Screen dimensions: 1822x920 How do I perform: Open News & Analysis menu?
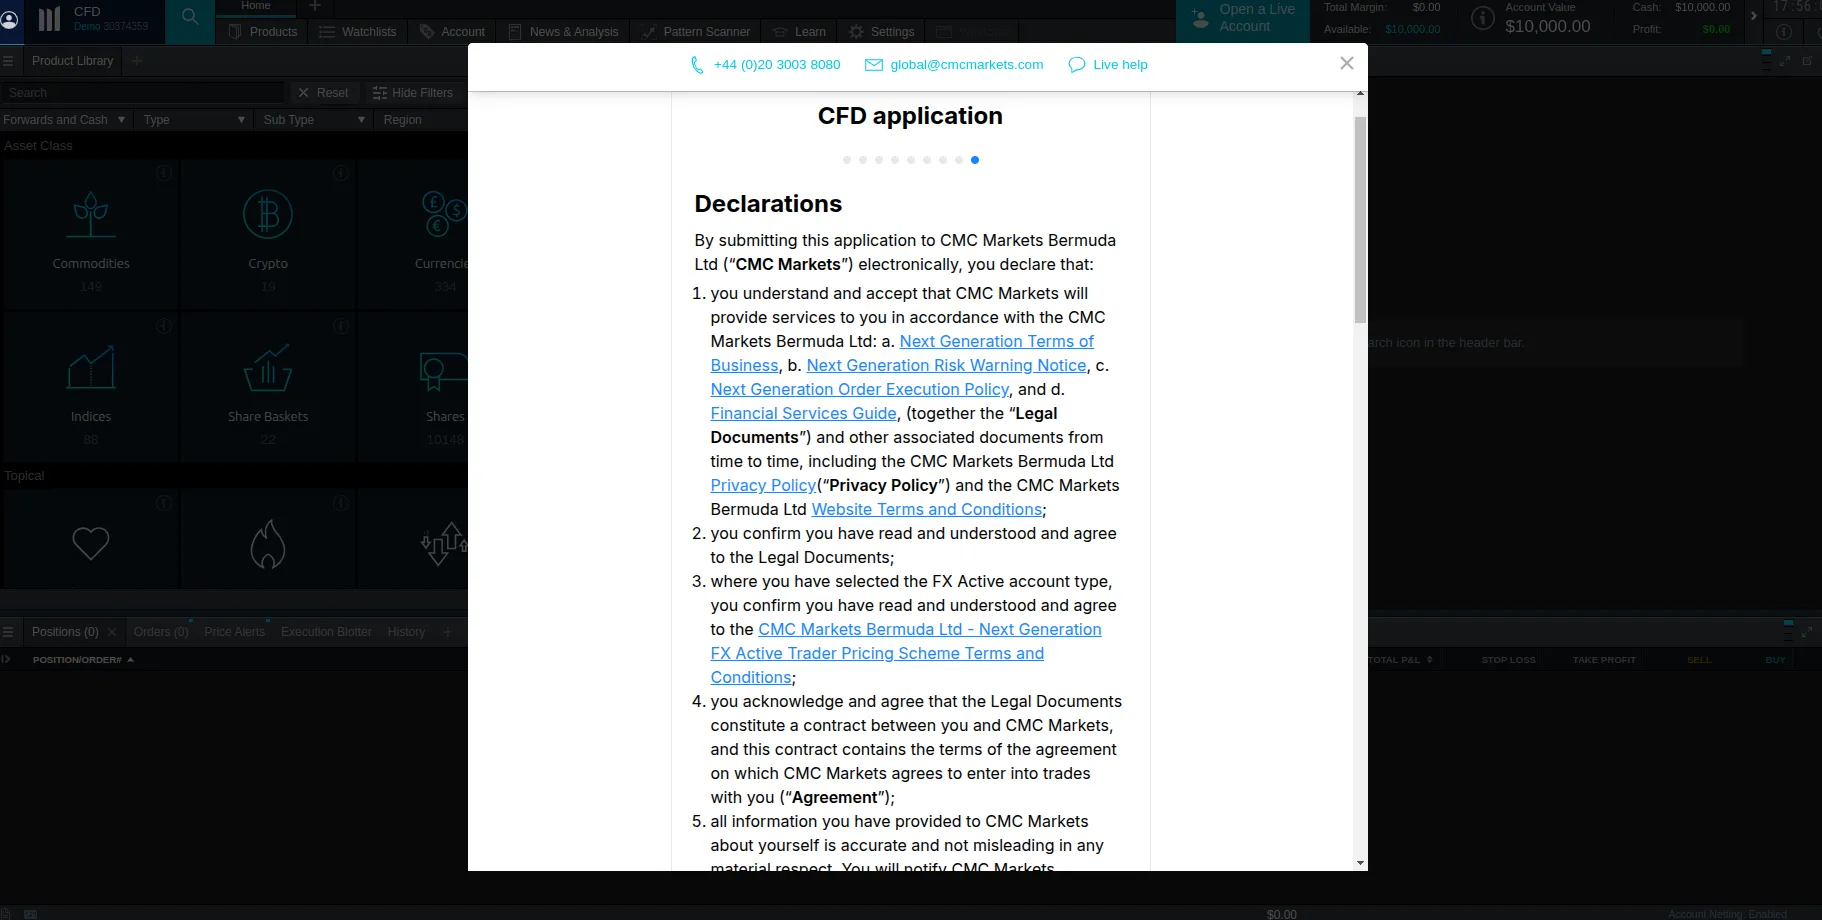[564, 32]
